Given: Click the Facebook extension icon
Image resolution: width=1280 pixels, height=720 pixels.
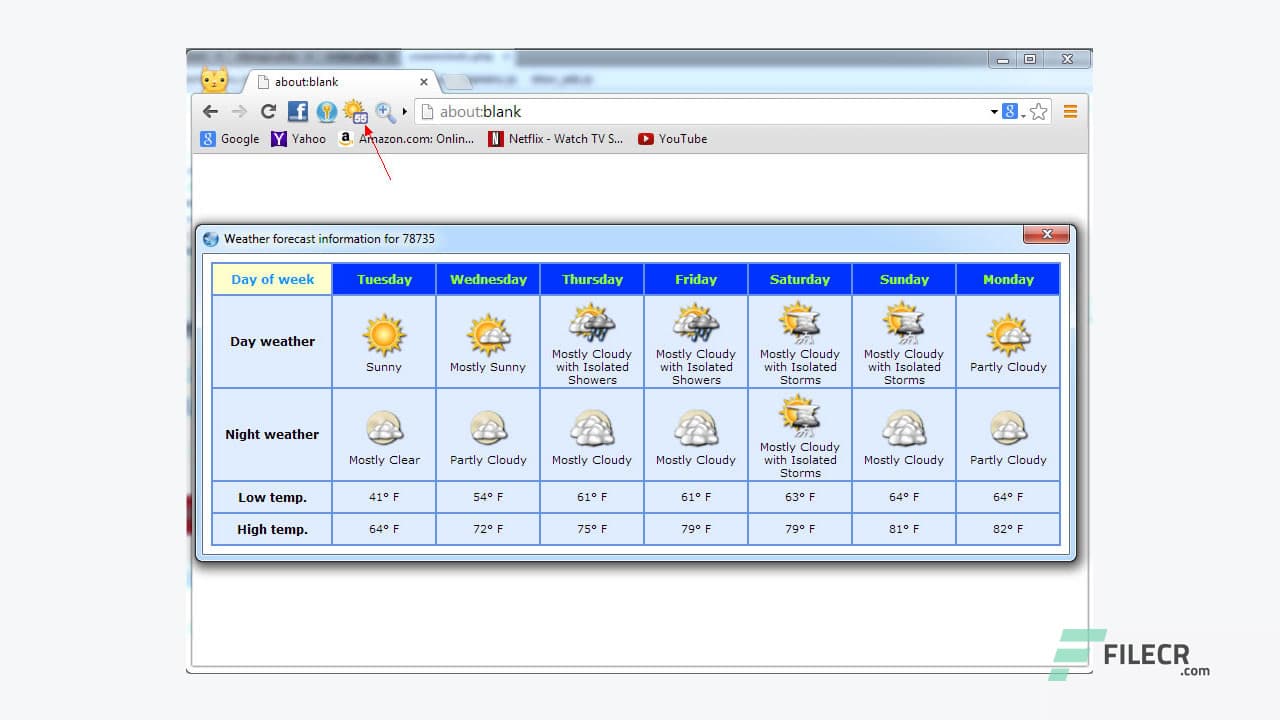Looking at the screenshot, I should point(296,112).
